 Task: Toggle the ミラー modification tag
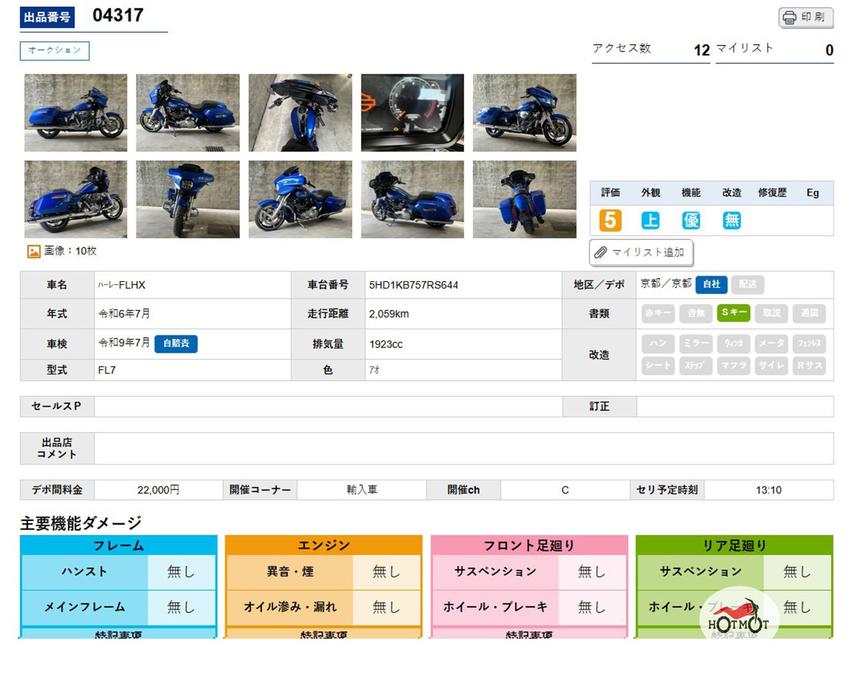(x=695, y=343)
